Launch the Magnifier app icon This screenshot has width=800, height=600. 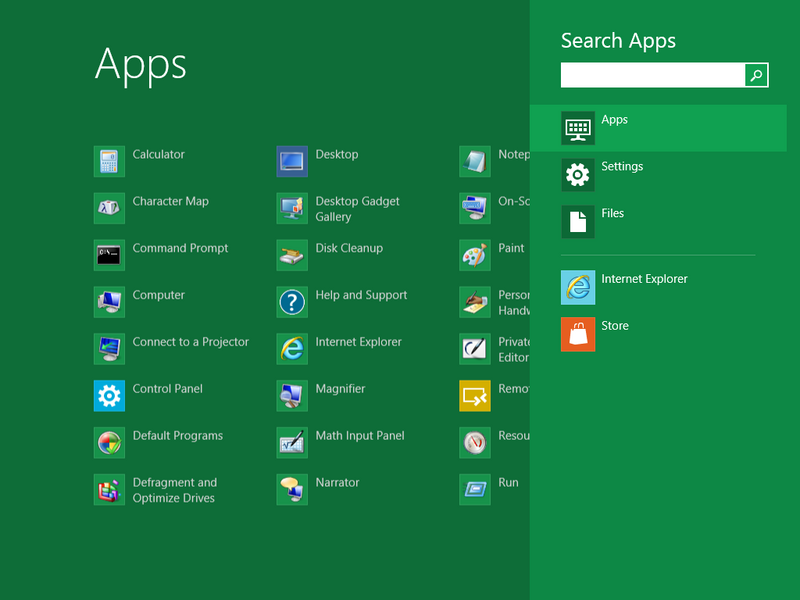(x=292, y=396)
